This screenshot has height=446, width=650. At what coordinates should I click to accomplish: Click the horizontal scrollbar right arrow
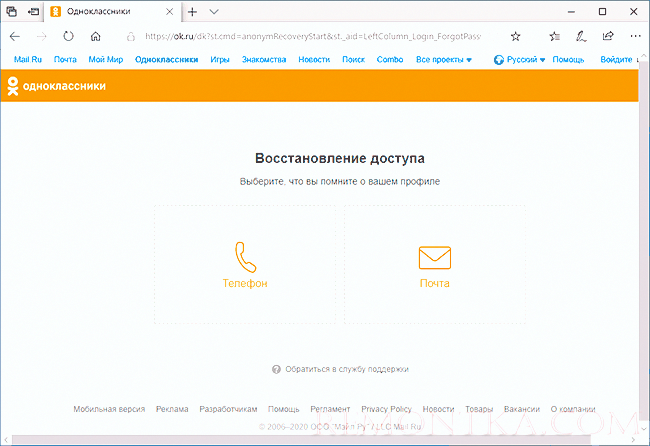click(633, 439)
